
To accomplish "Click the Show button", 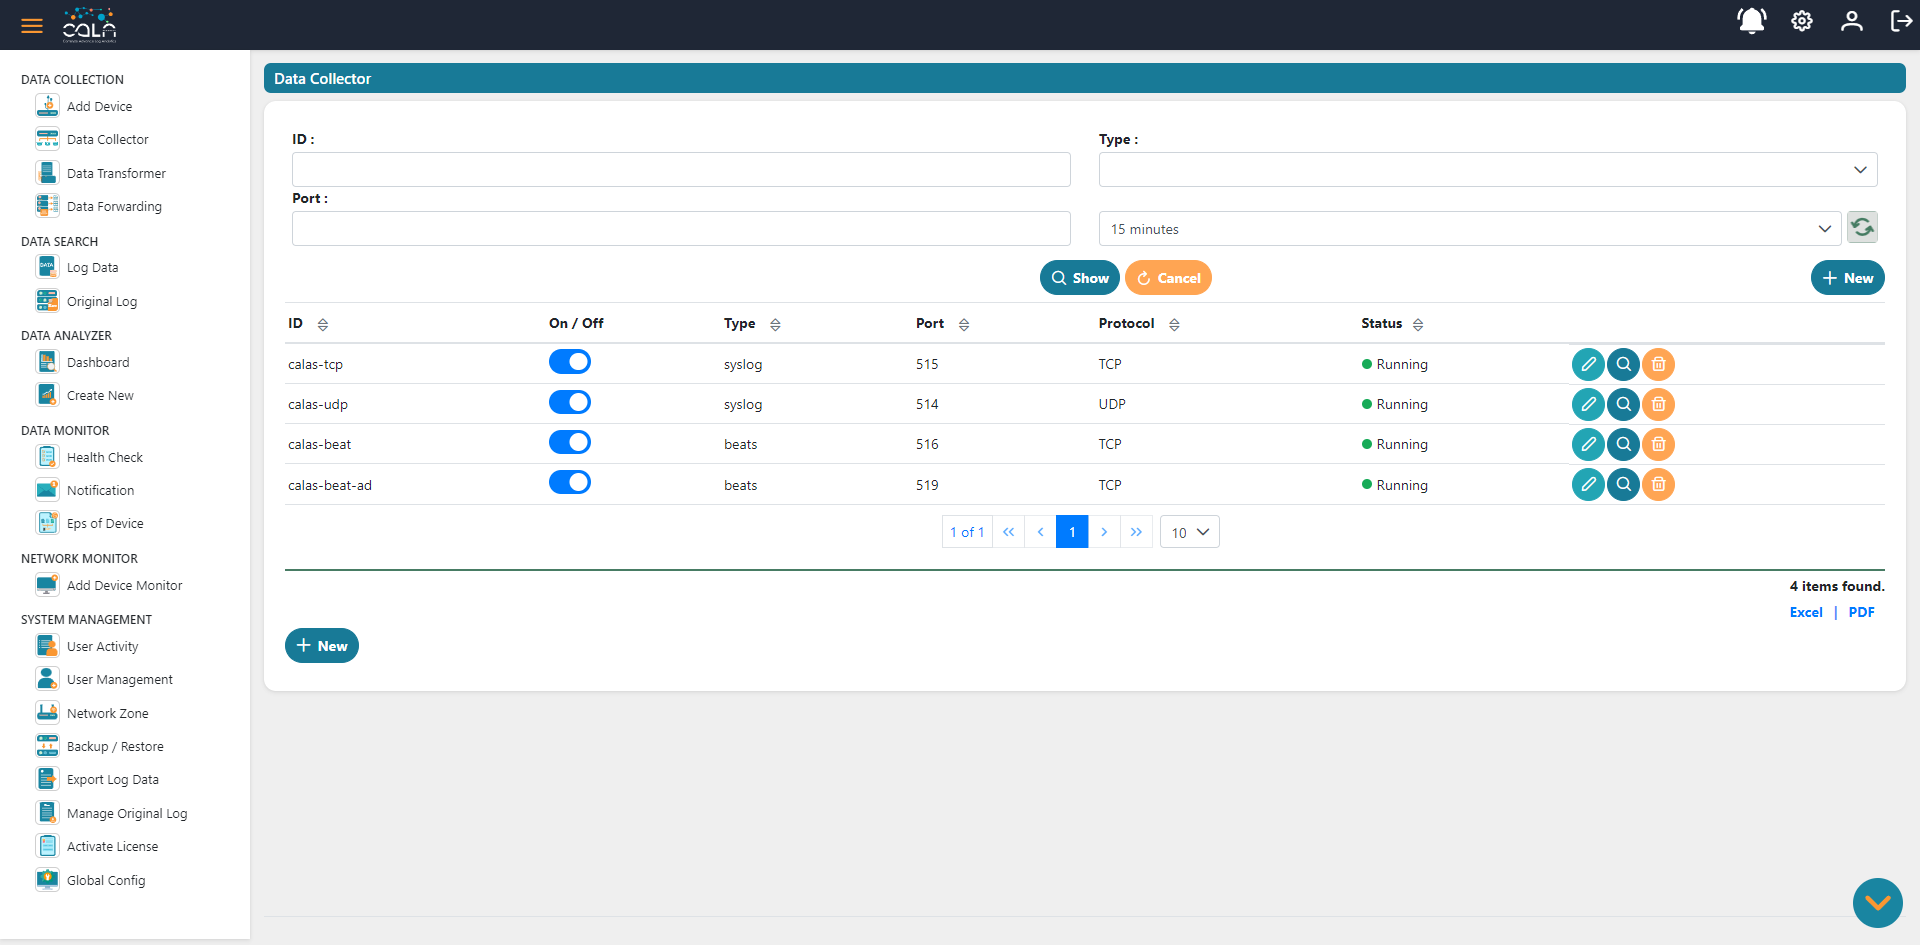I will [x=1079, y=278].
